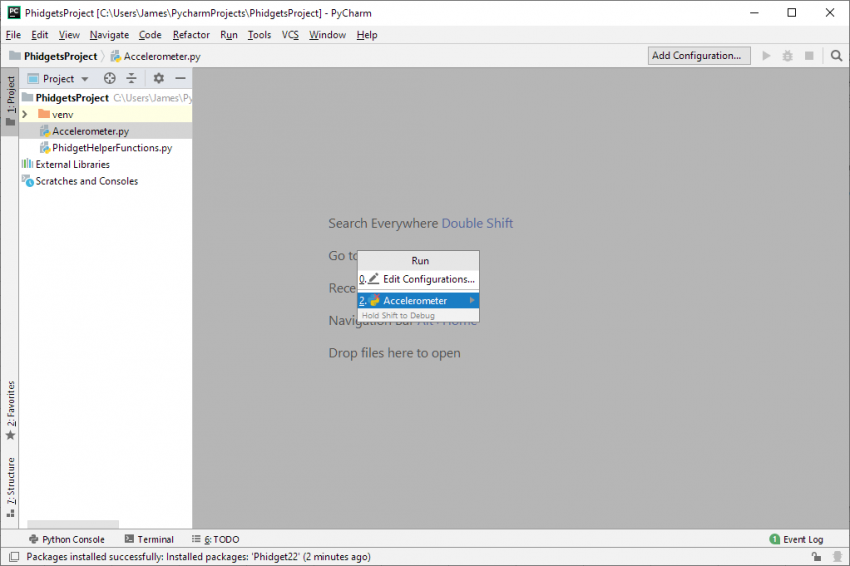The image size is (850, 566).
Task: Click 'Drop files here to open' text
Action: (394, 353)
